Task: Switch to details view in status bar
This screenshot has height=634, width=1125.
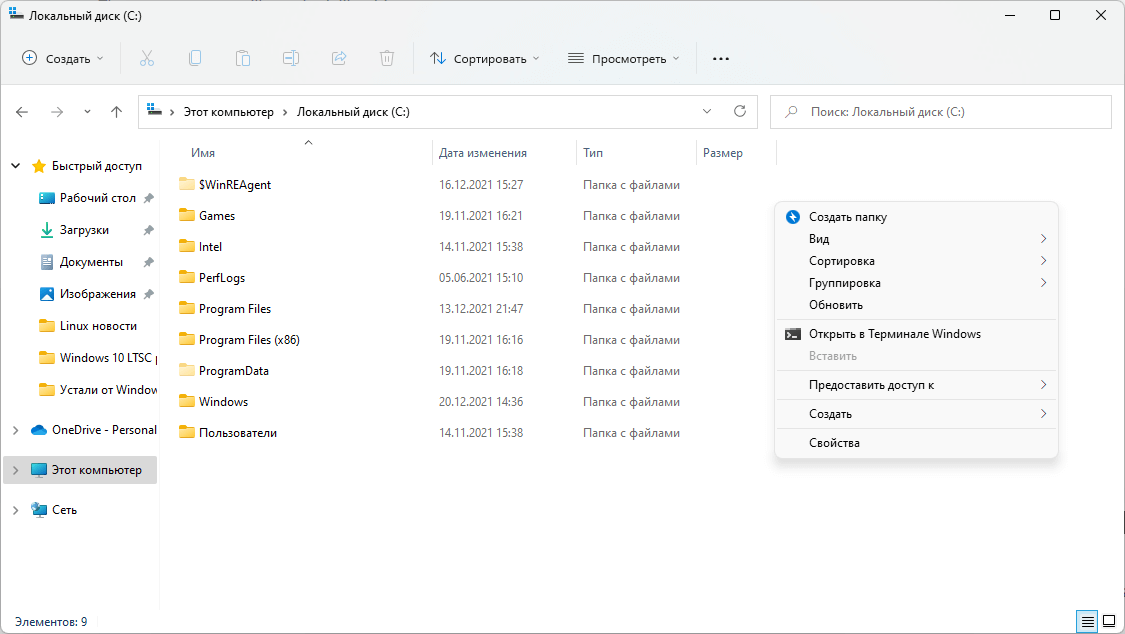Action: [1088, 621]
